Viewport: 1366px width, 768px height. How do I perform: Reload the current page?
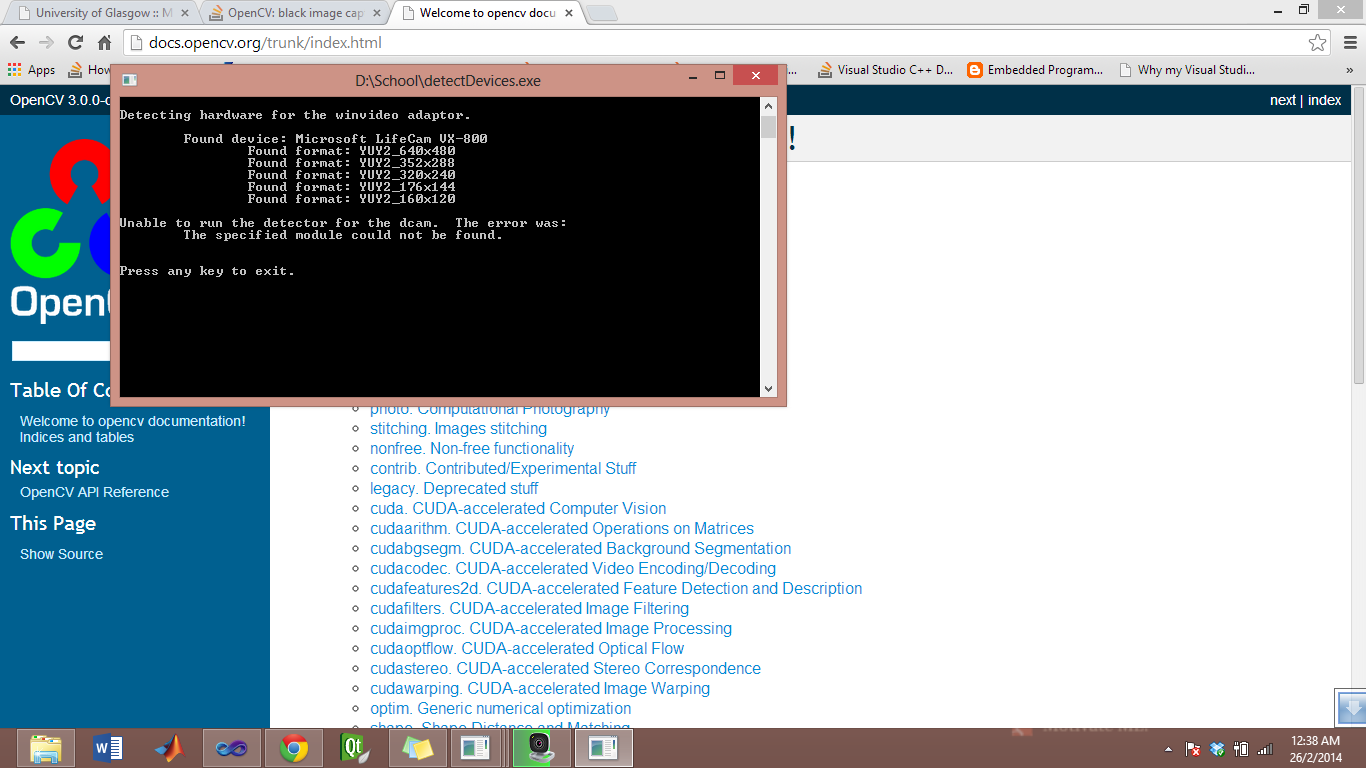pos(75,43)
